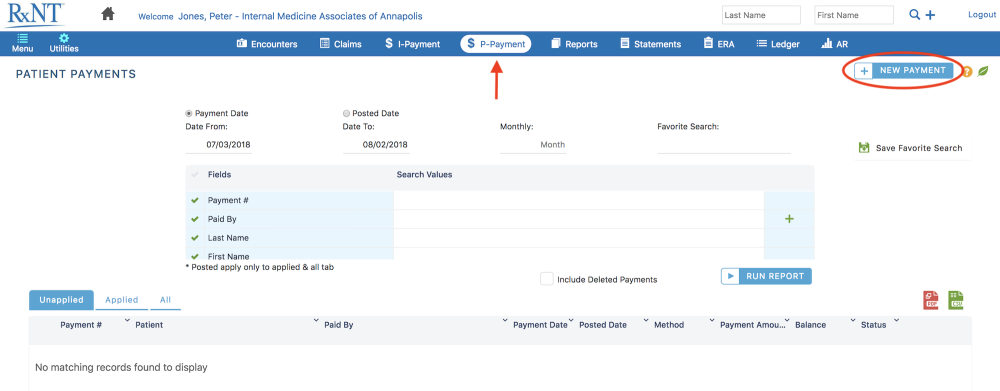Select the Payment Date radio button

pyautogui.click(x=188, y=114)
